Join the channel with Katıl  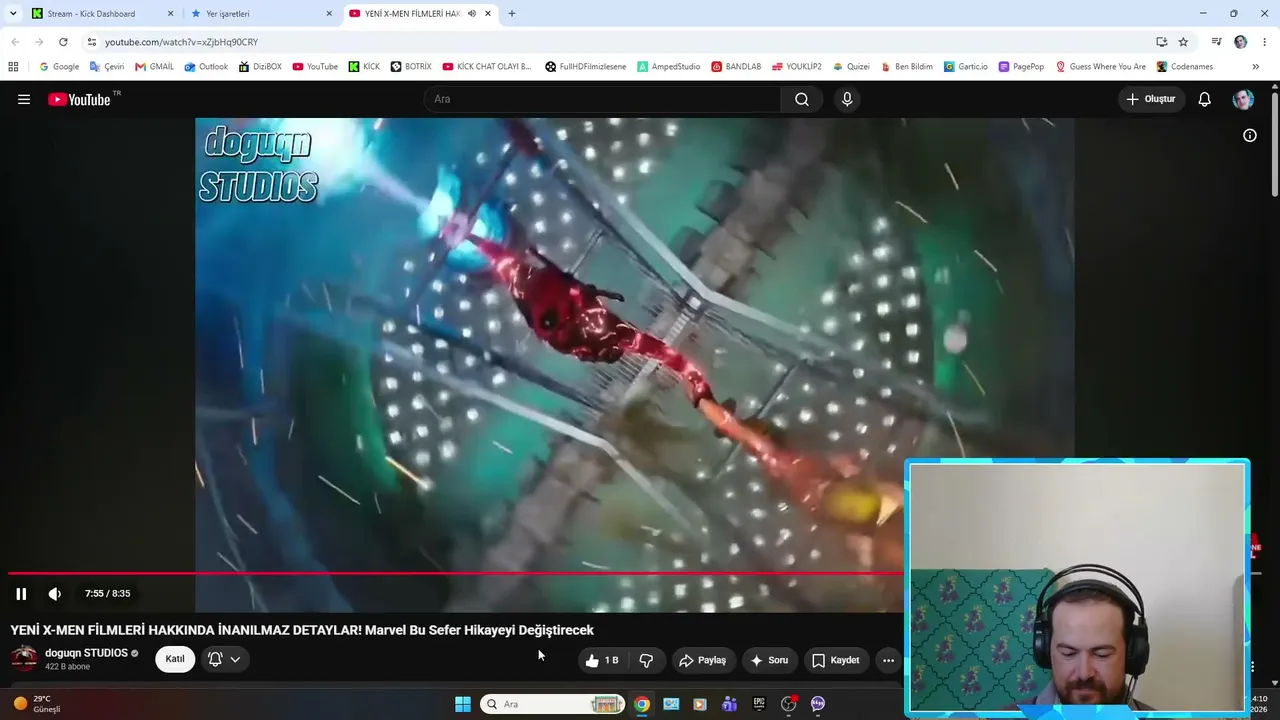click(175, 659)
